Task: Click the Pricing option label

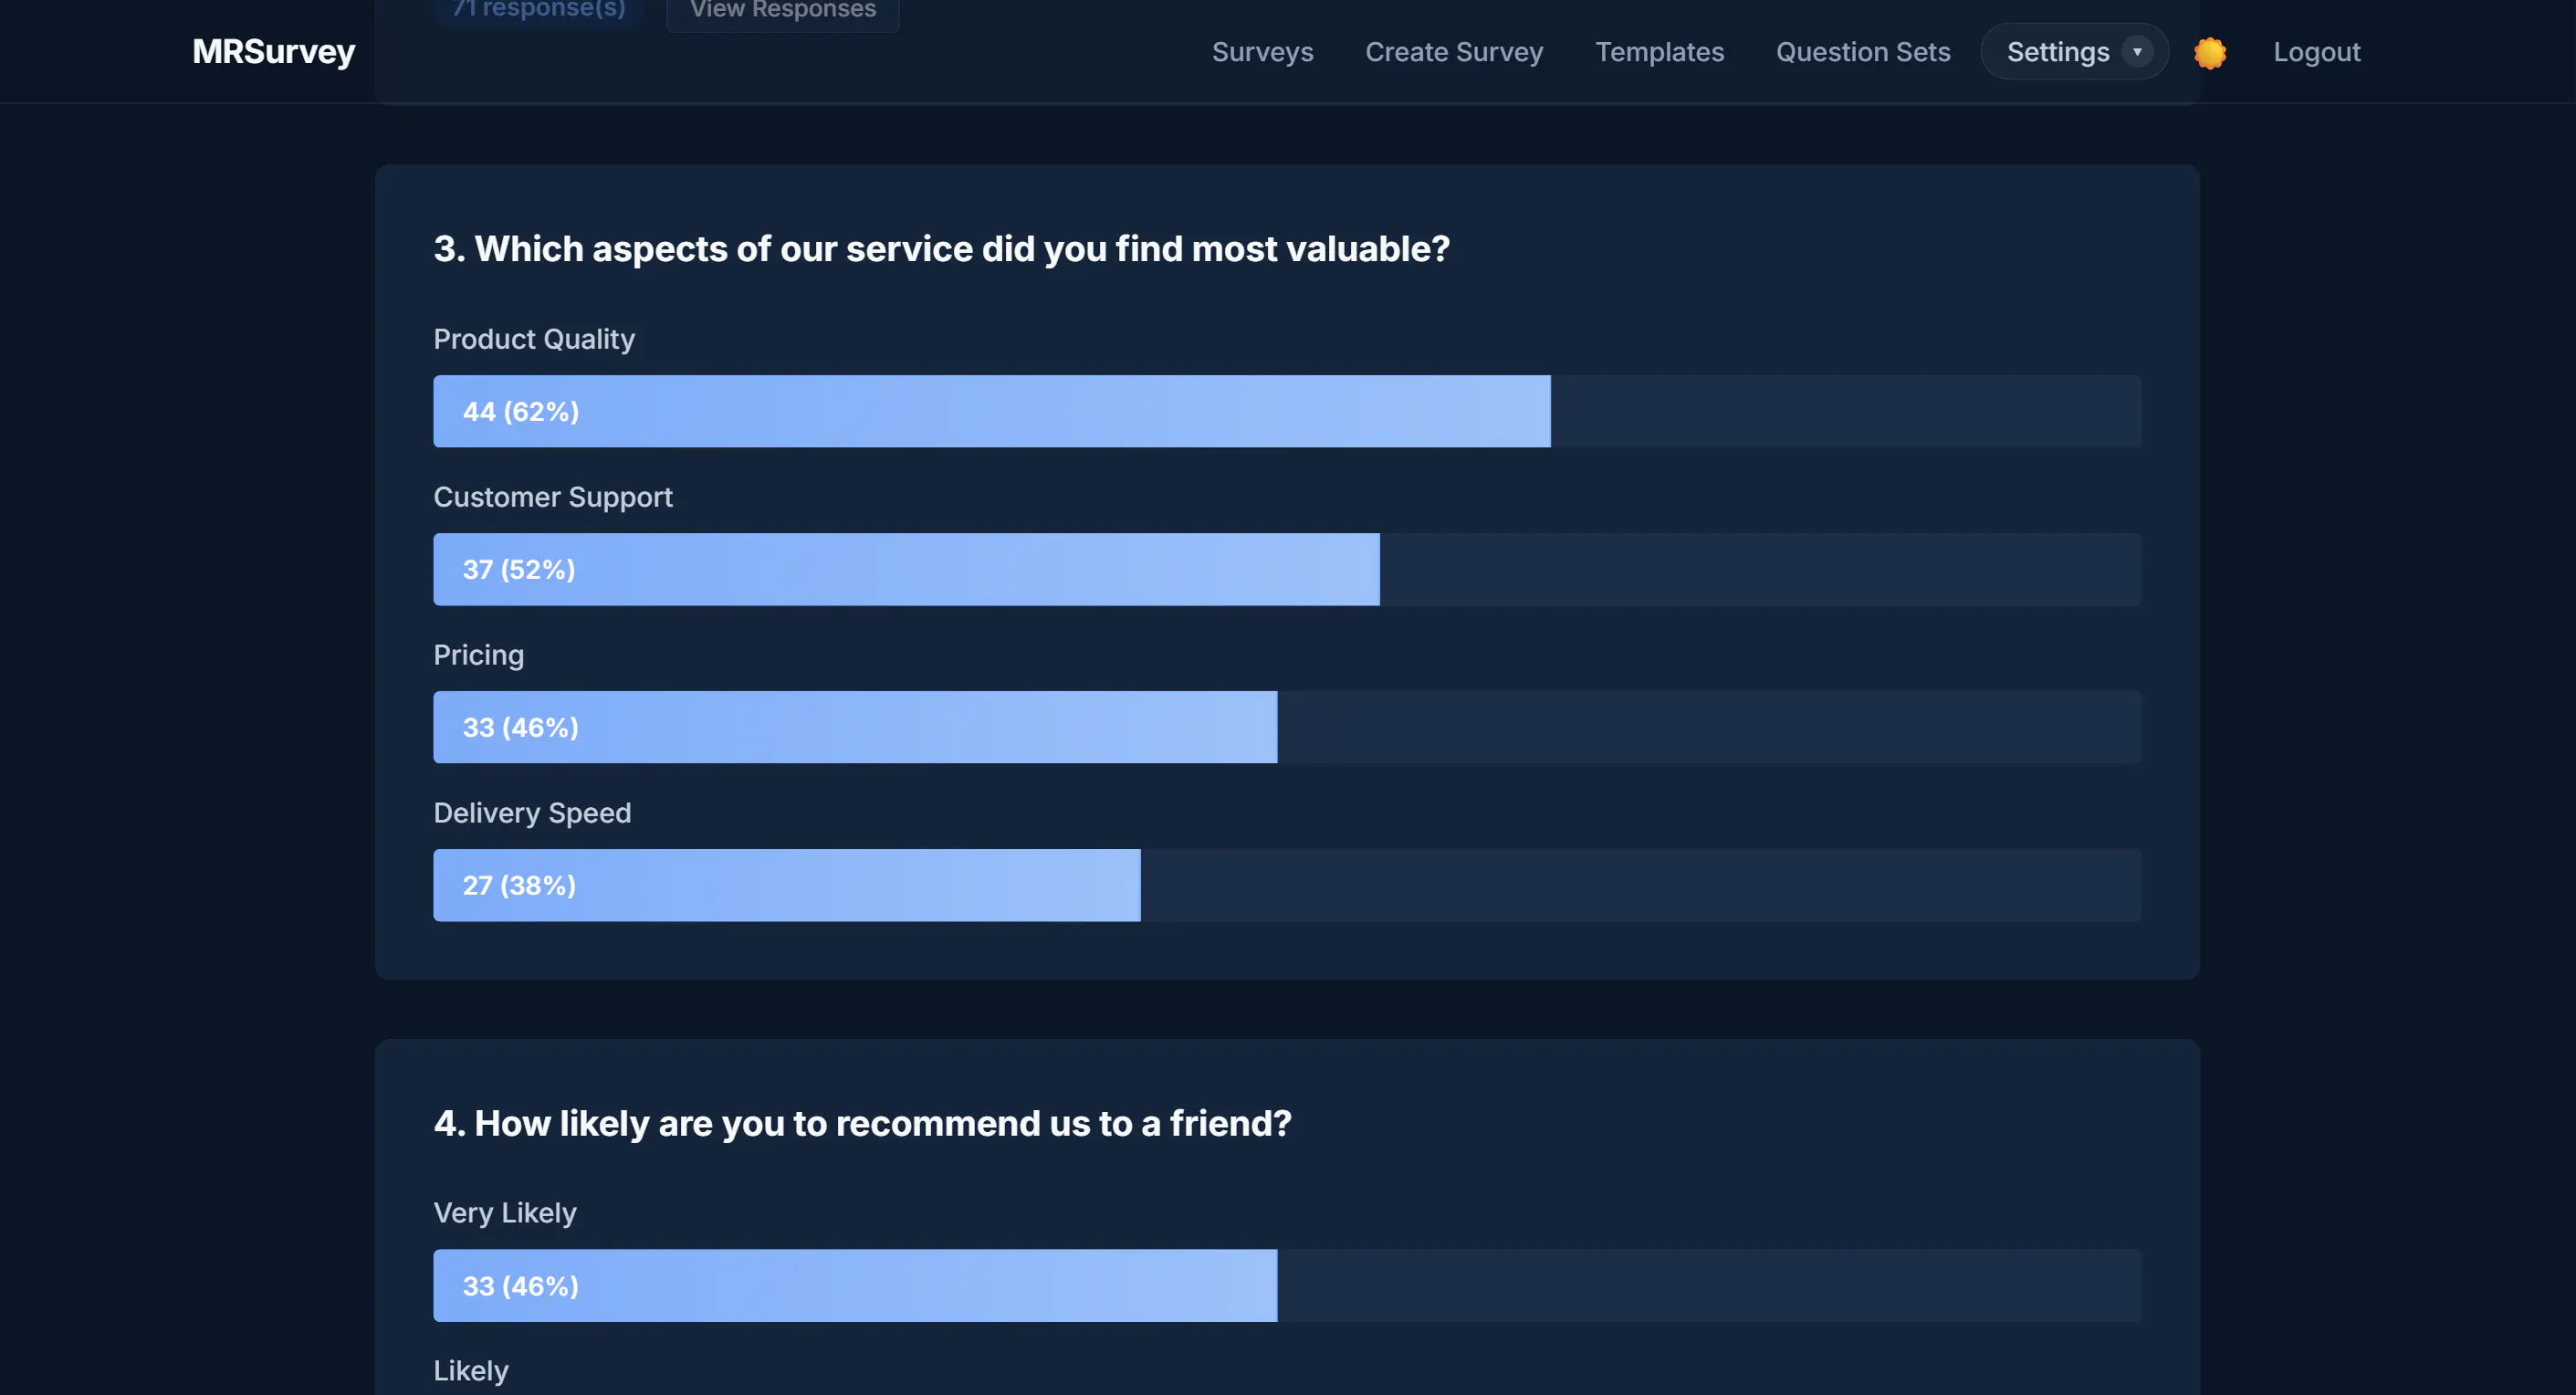Action: 478,655
